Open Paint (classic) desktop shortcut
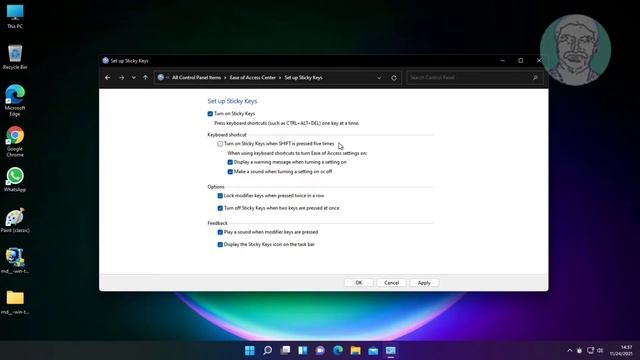The image size is (640, 360). point(15,220)
